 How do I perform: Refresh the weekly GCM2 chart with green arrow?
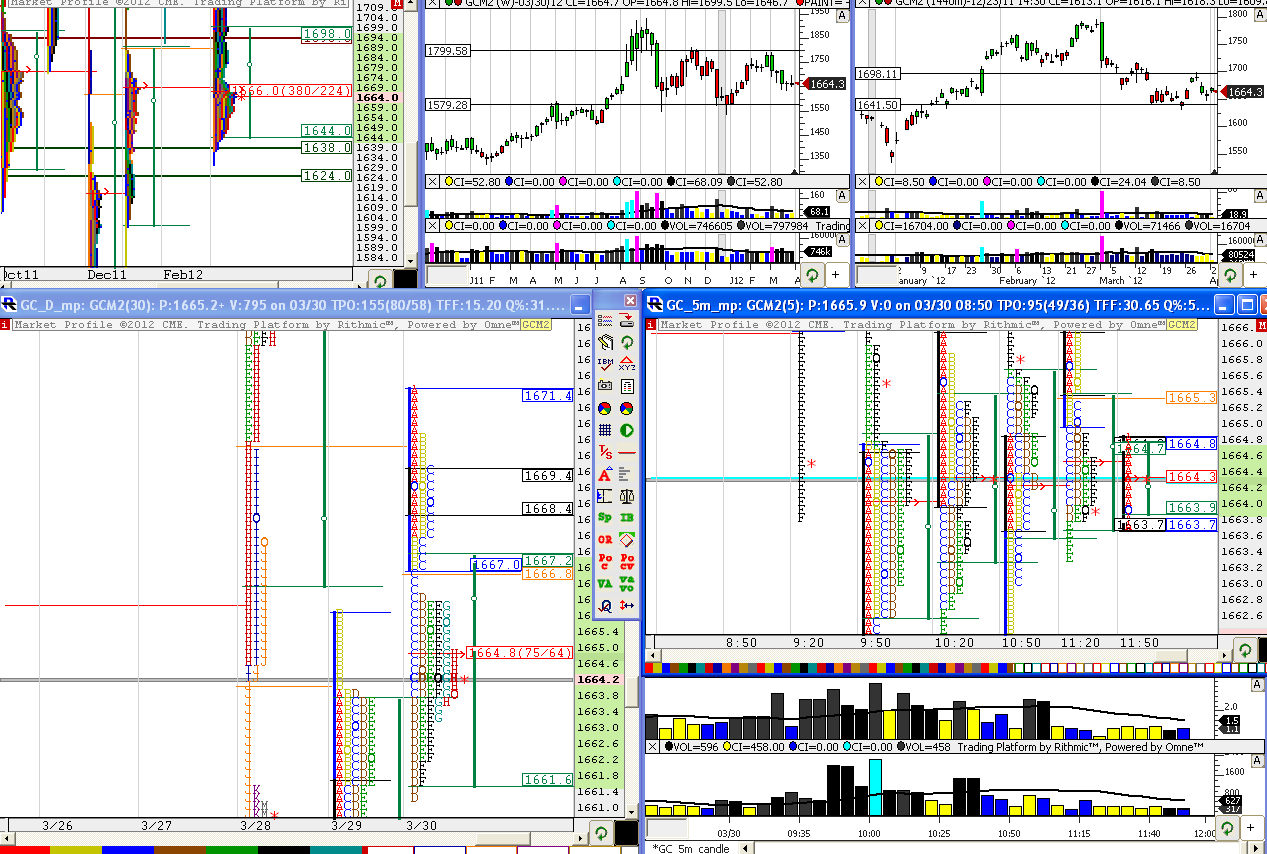pos(810,273)
